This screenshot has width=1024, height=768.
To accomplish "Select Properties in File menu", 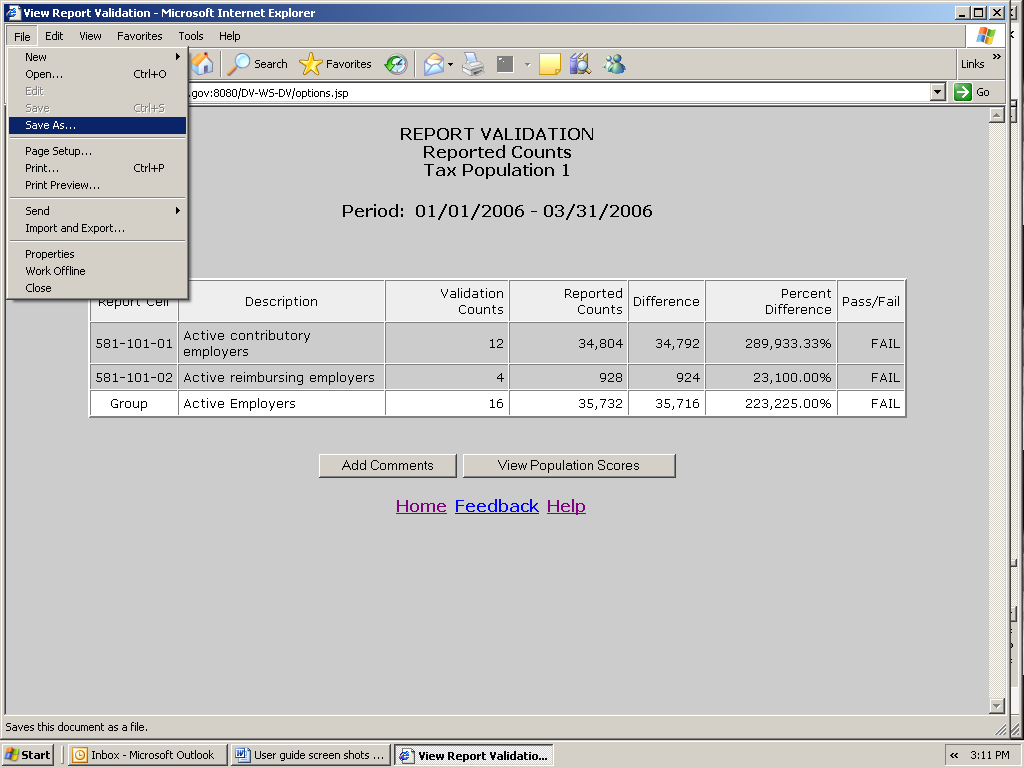I will click(97, 254).
